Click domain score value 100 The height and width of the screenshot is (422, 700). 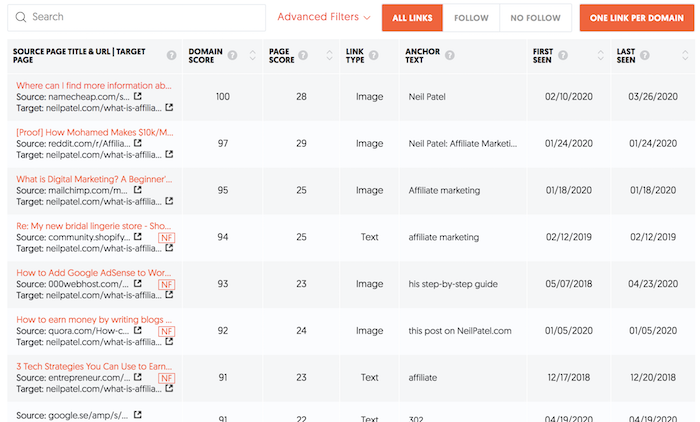coord(223,97)
